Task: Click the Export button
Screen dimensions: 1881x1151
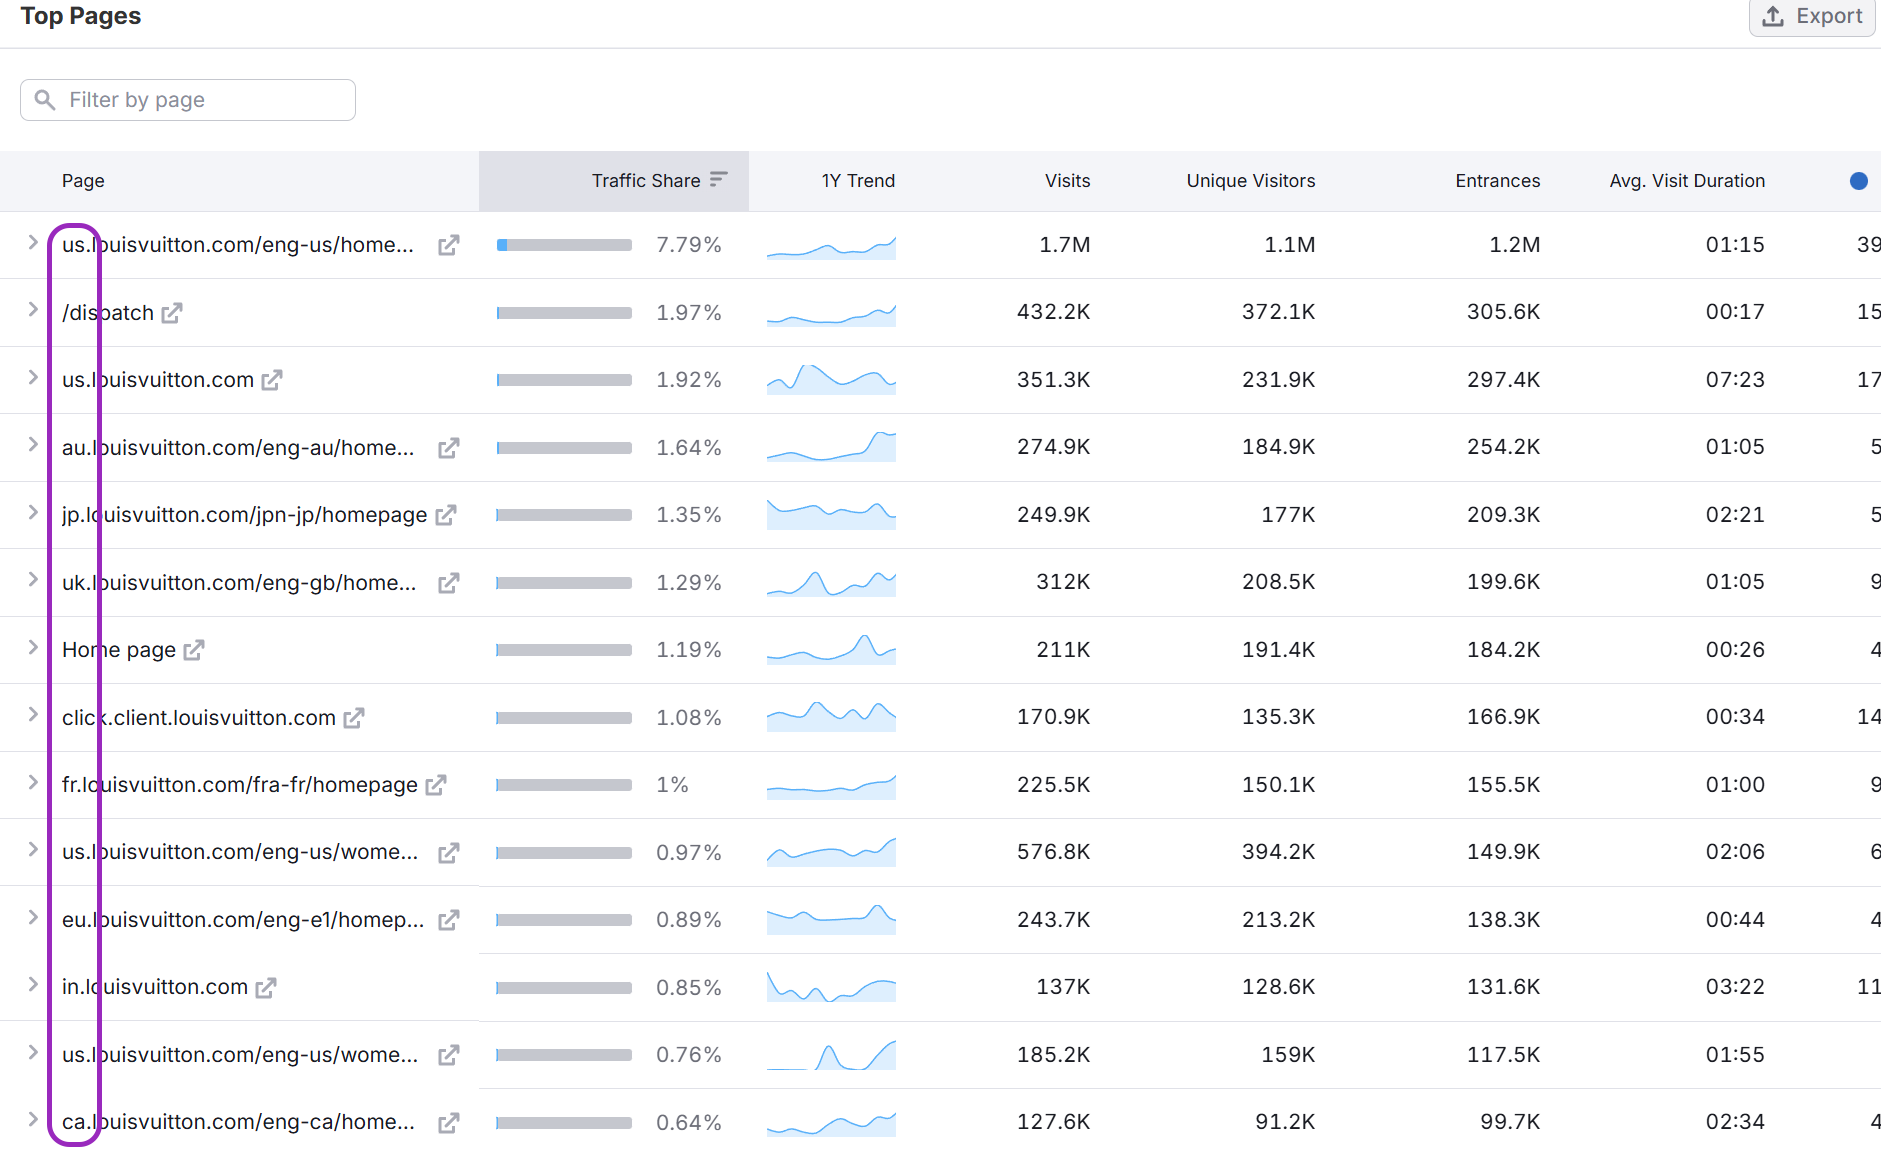Action: (1812, 17)
